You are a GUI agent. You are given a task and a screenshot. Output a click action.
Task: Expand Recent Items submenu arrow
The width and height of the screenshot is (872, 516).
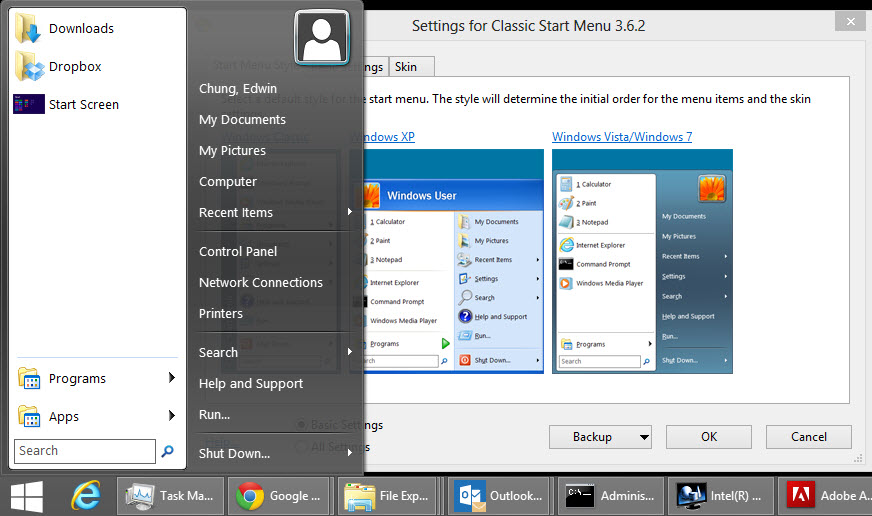[350, 212]
